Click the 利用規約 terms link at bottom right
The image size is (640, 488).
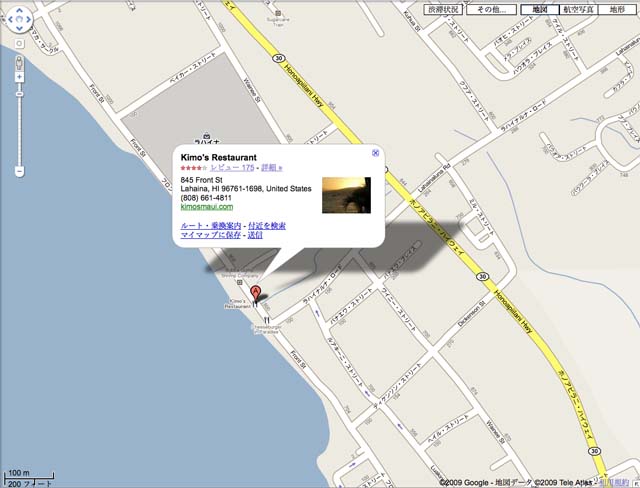(613, 483)
